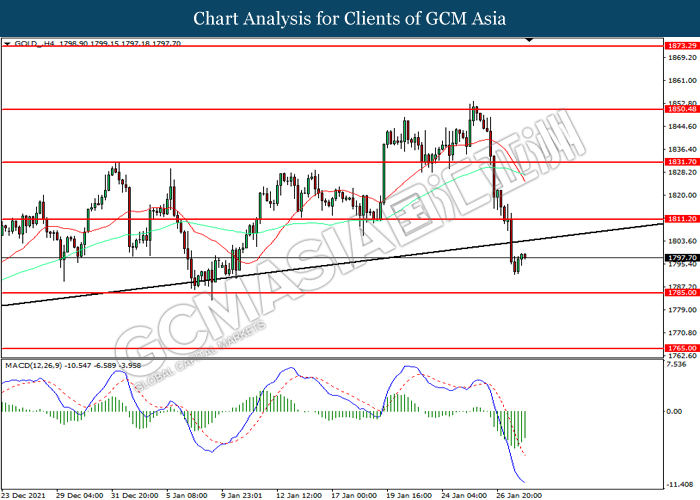The width and height of the screenshot is (700, 500).
Task: Click the 23 Dec 2021 date label
Action: [x=24, y=495]
